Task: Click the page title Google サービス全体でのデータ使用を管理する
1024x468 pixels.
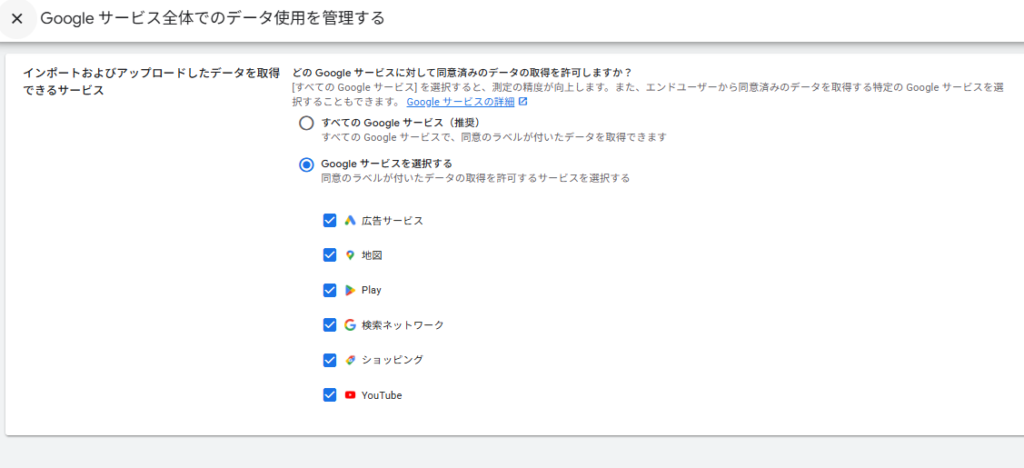Action: [212, 19]
